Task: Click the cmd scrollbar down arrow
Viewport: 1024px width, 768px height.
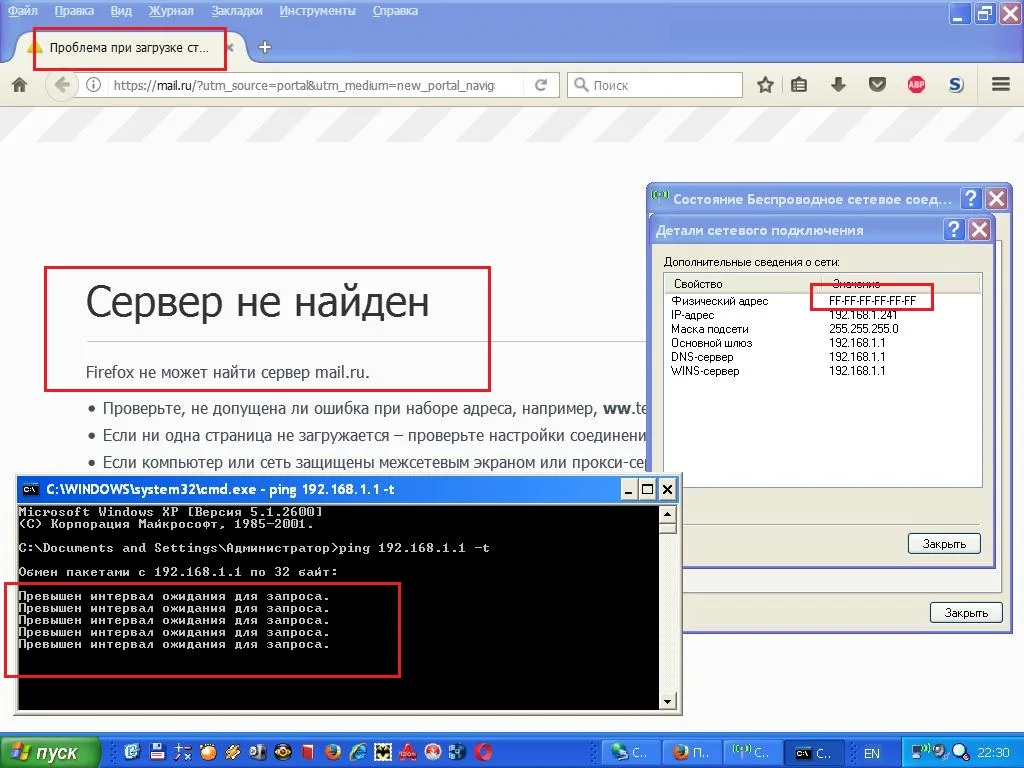Action: pos(667,702)
